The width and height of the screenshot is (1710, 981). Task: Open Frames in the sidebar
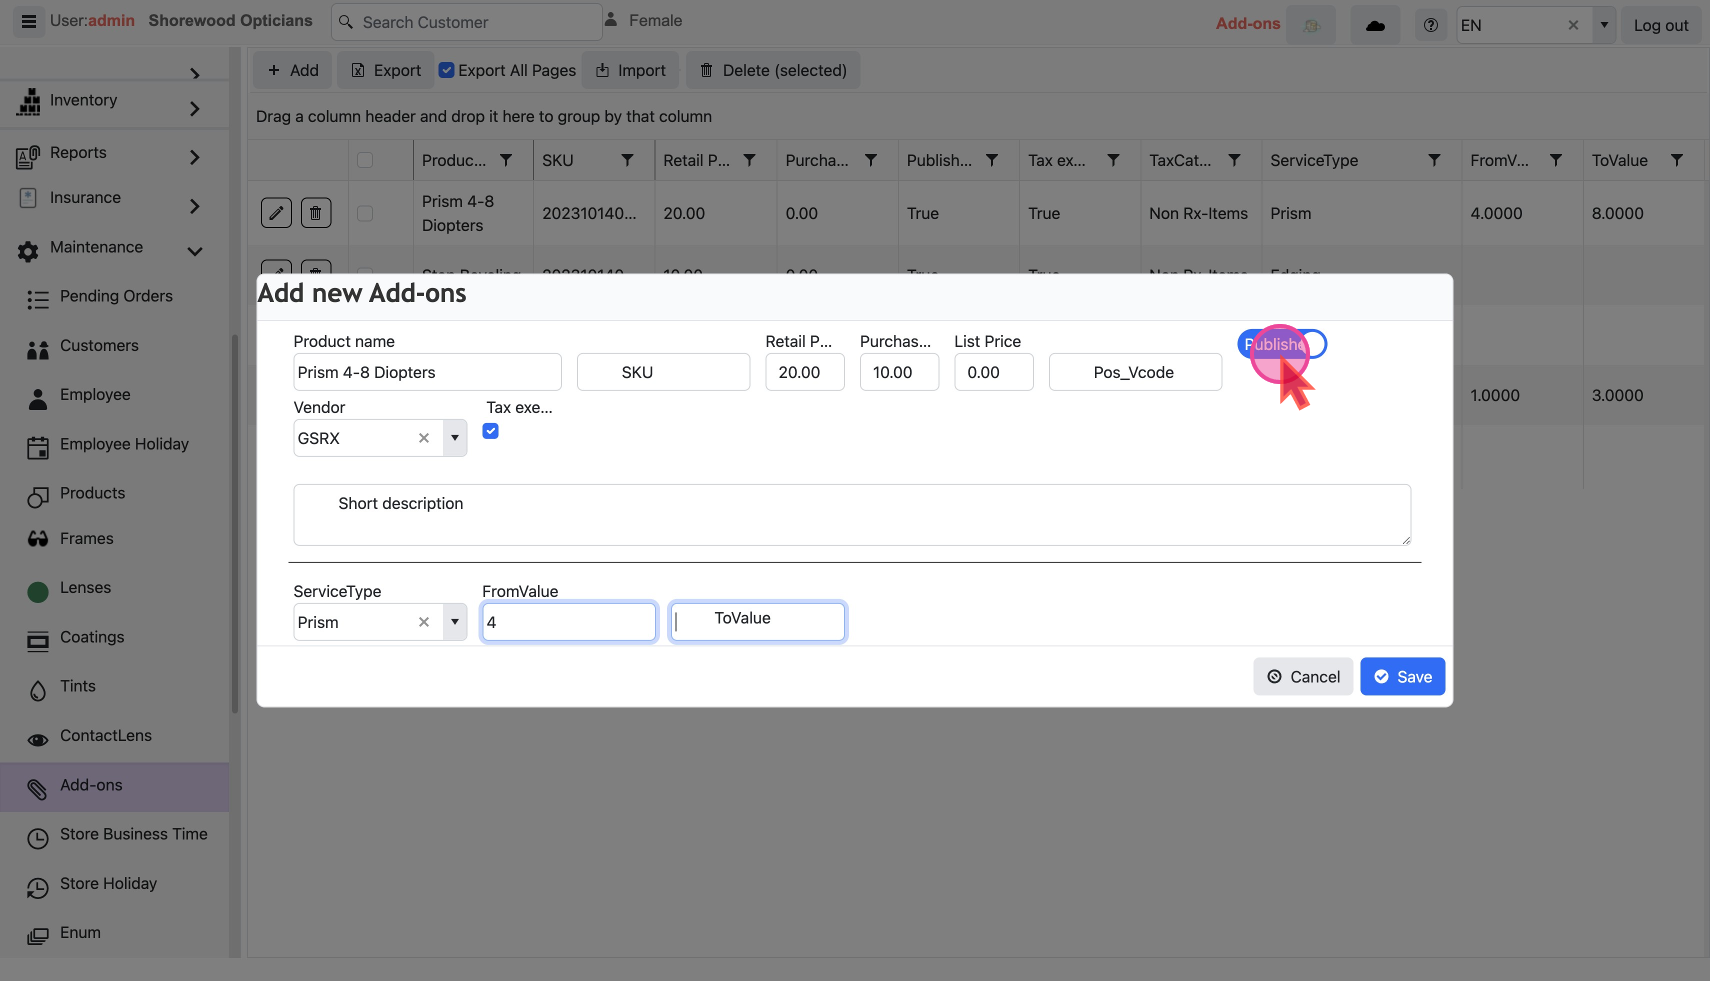[87, 539]
